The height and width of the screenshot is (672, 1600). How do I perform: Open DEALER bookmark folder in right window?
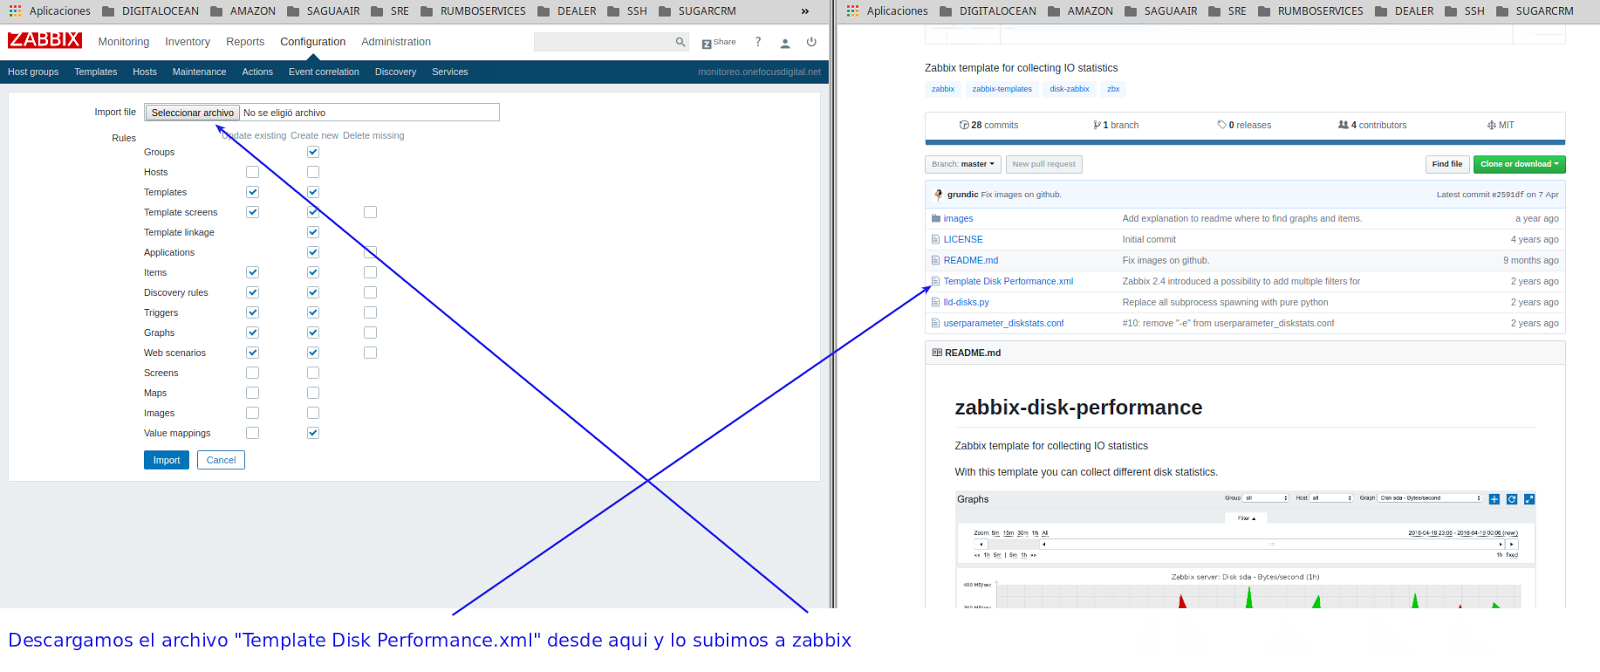pos(1404,11)
